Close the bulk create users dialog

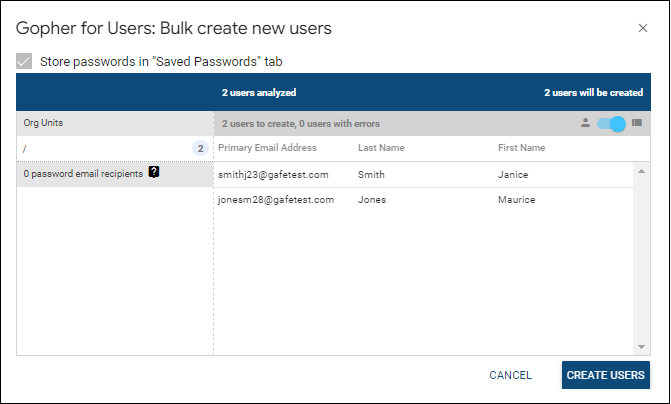(x=643, y=28)
